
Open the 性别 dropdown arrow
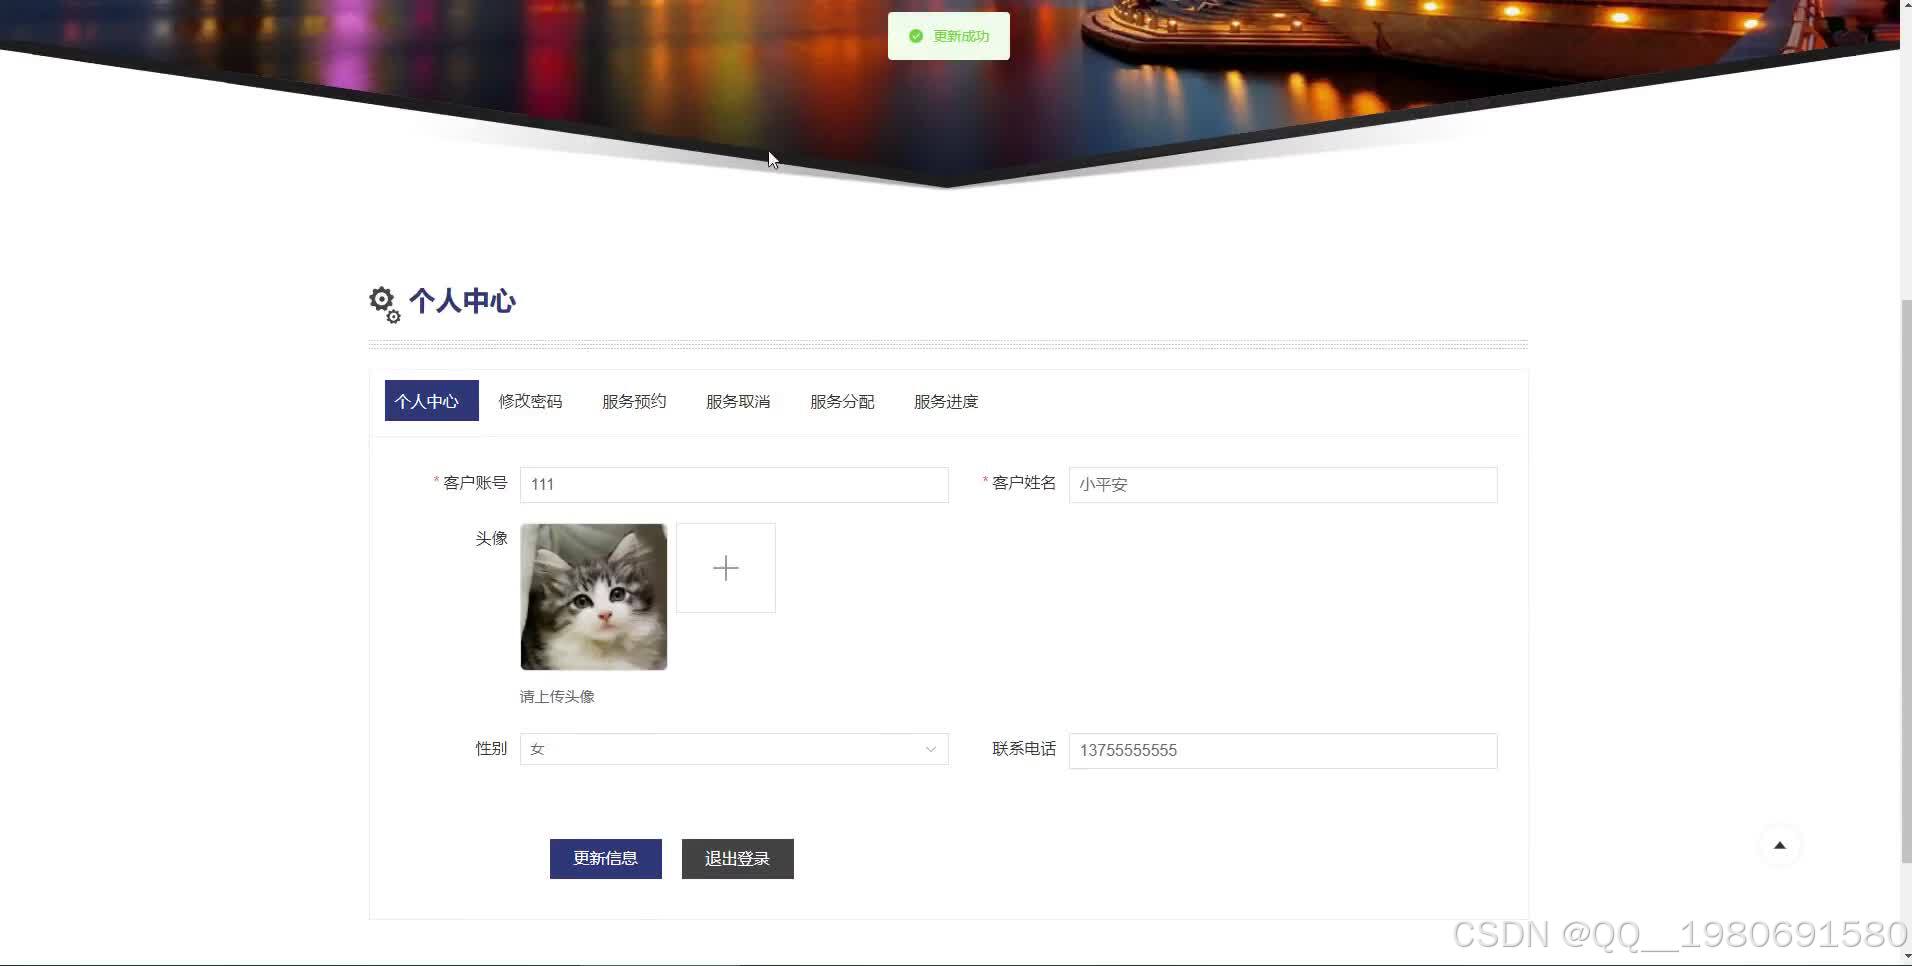(930, 748)
